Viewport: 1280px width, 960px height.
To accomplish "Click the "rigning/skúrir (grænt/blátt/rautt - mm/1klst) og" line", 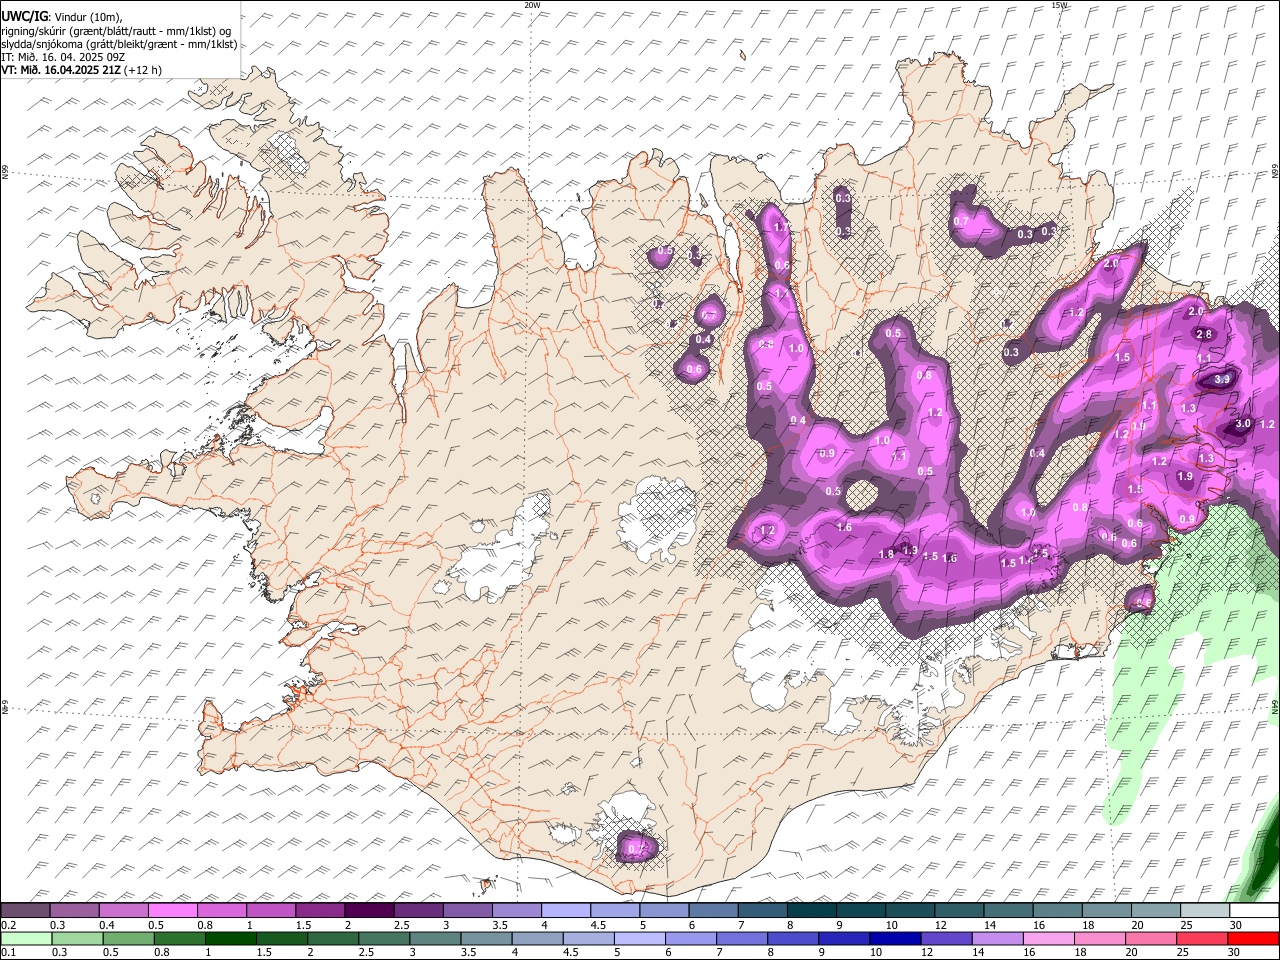I will (x=117, y=31).
